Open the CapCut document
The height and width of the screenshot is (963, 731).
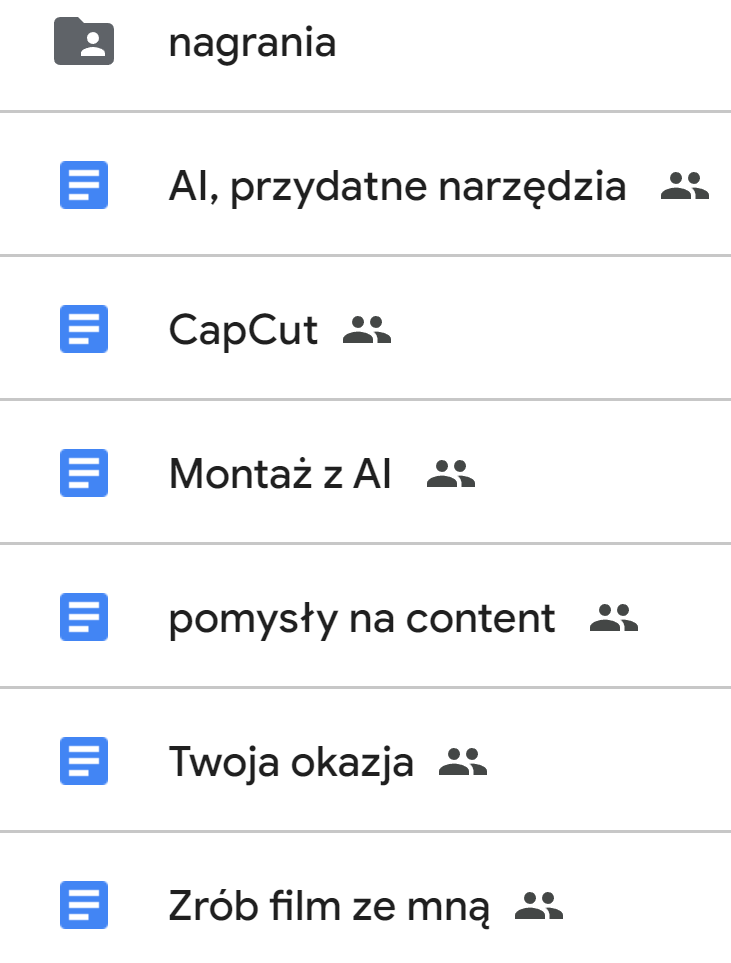pyautogui.click(x=243, y=330)
